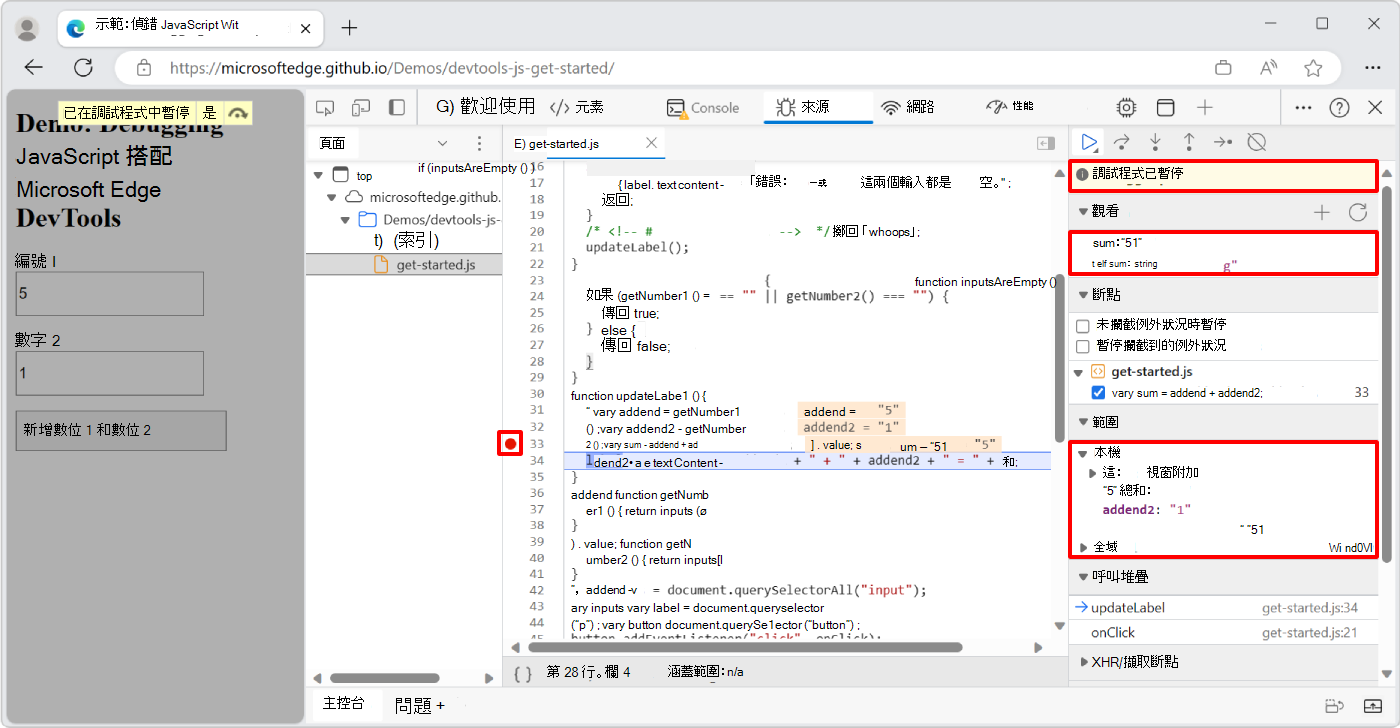Viewport: 1400px width, 728px height.
Task: Deactivate all breakpoints with the crossed-circle icon
Action: tap(1256, 142)
